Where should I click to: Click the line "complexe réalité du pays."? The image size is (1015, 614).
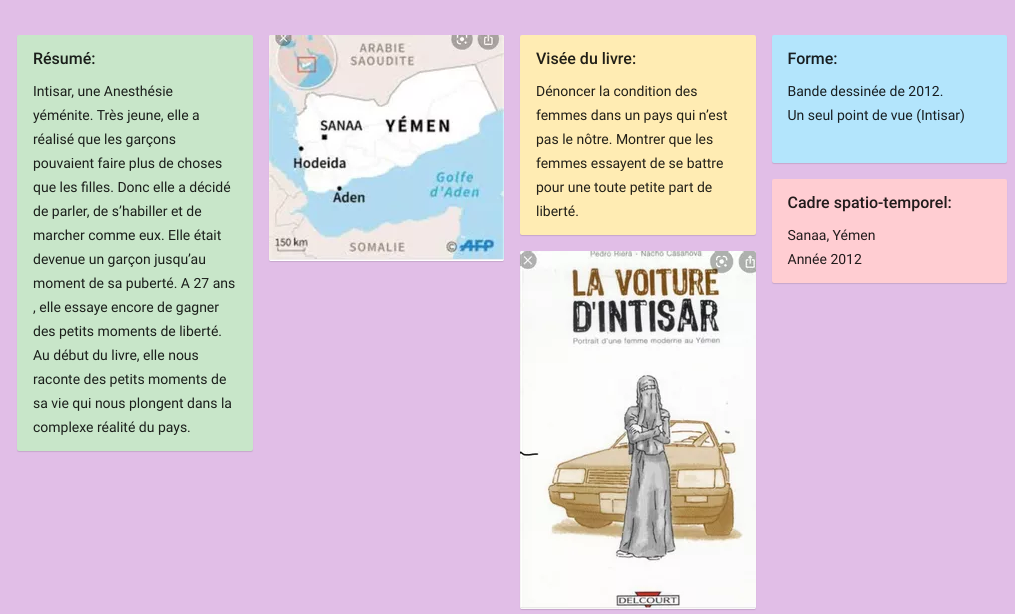111,427
